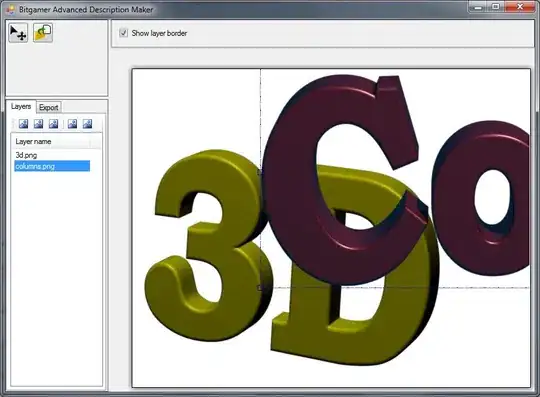Toggle the Show layer border checkbox

(x=123, y=33)
